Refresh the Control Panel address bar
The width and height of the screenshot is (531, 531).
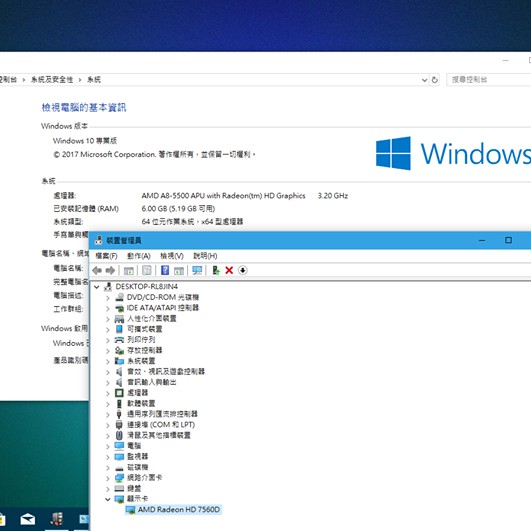tap(434, 80)
